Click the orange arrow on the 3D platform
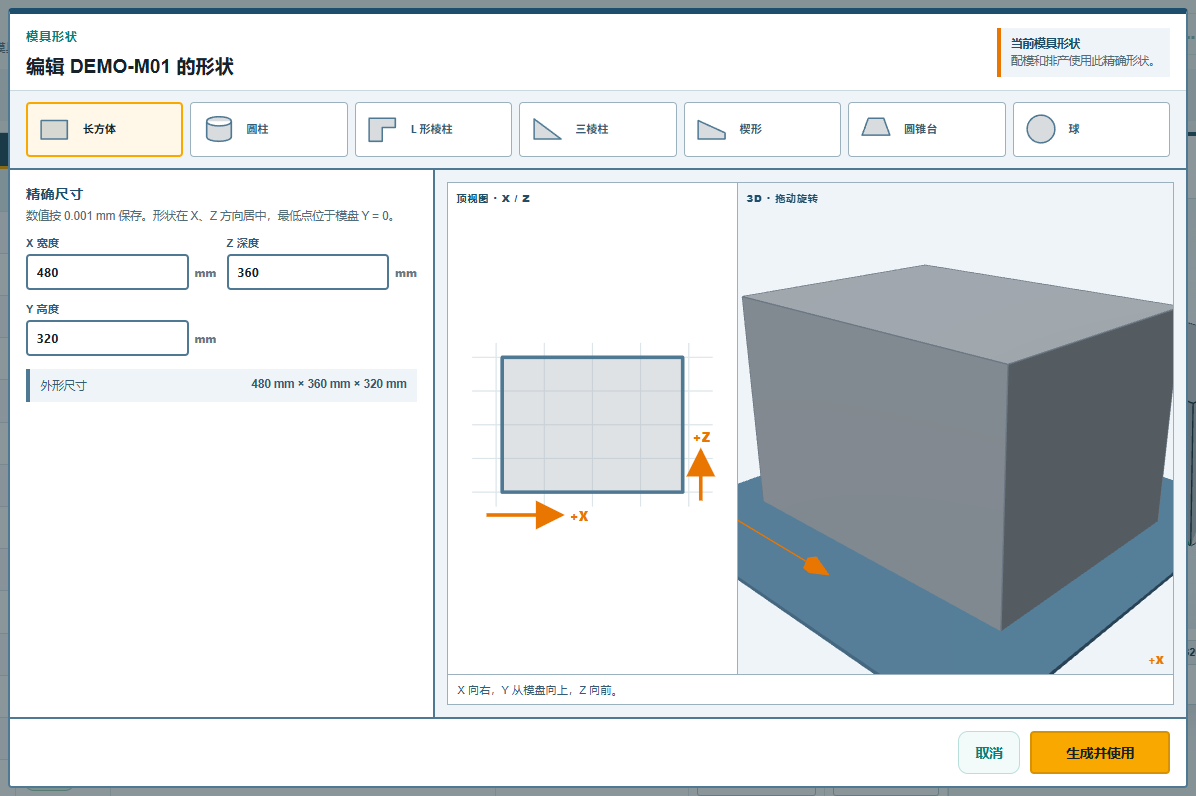The width and height of the screenshot is (1196, 796). pyautogui.click(x=784, y=547)
